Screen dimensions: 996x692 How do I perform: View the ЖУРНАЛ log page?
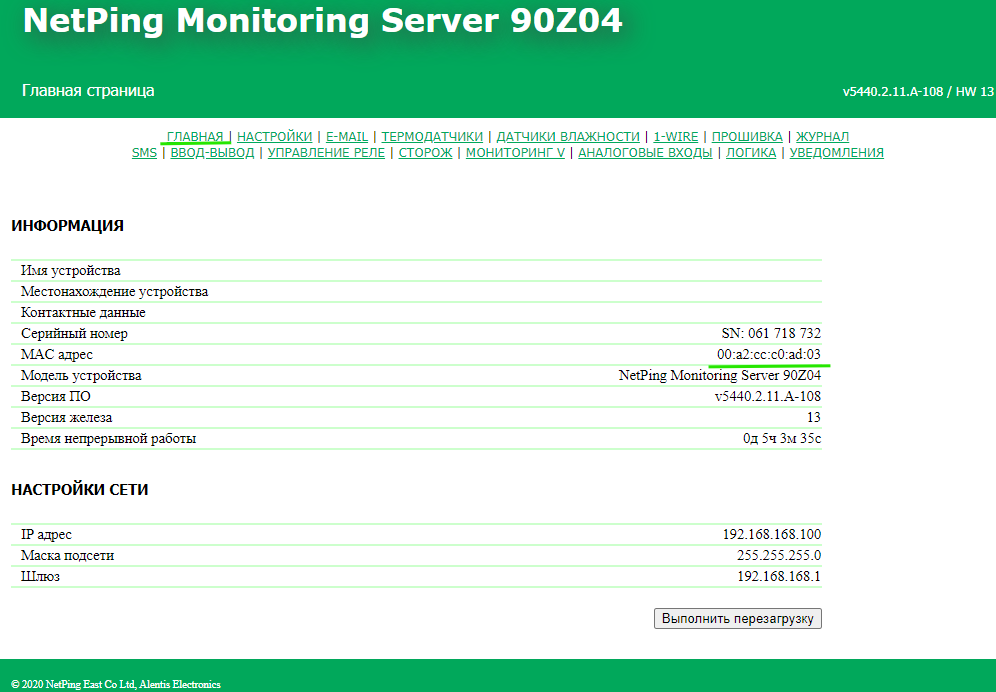822,137
